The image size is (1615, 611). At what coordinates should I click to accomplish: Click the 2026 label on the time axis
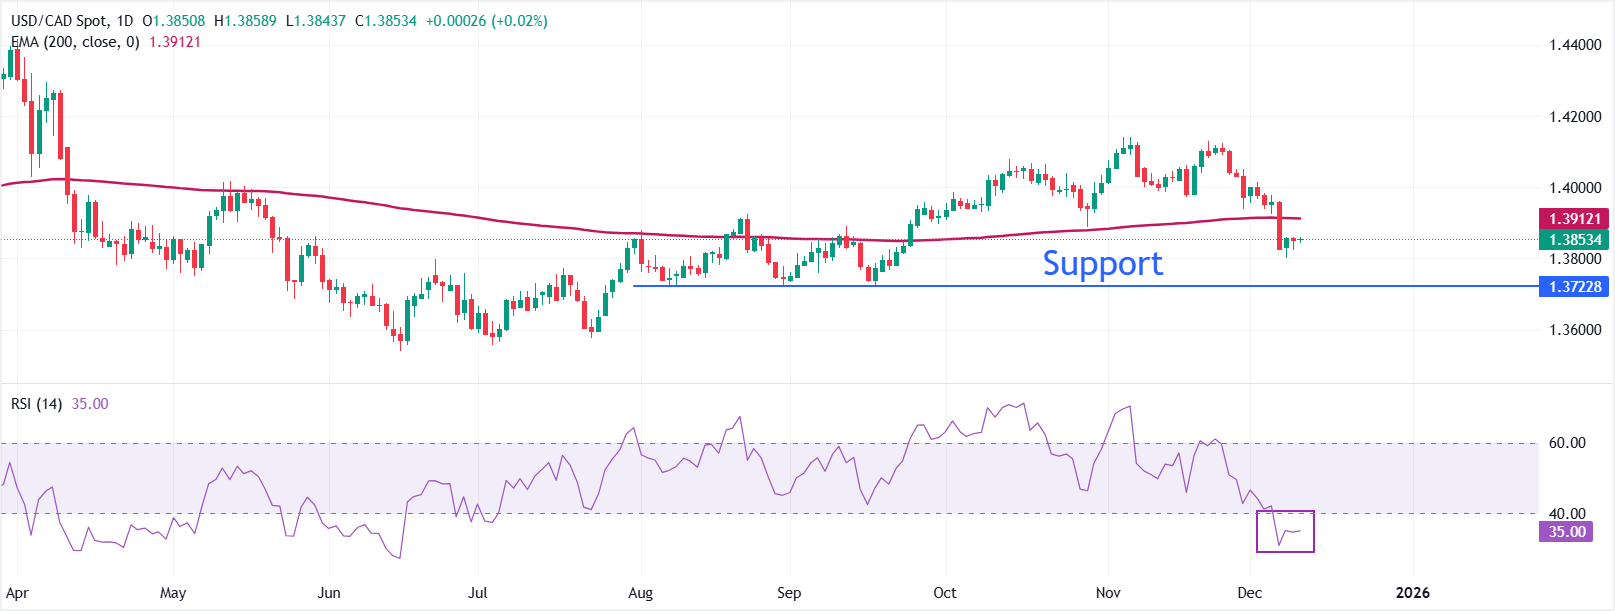1412,593
